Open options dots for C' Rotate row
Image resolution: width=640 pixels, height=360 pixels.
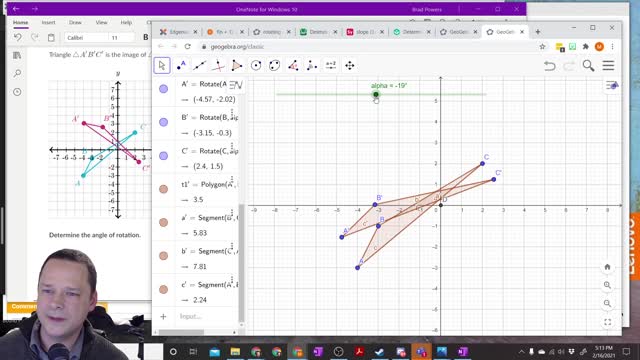232,147
